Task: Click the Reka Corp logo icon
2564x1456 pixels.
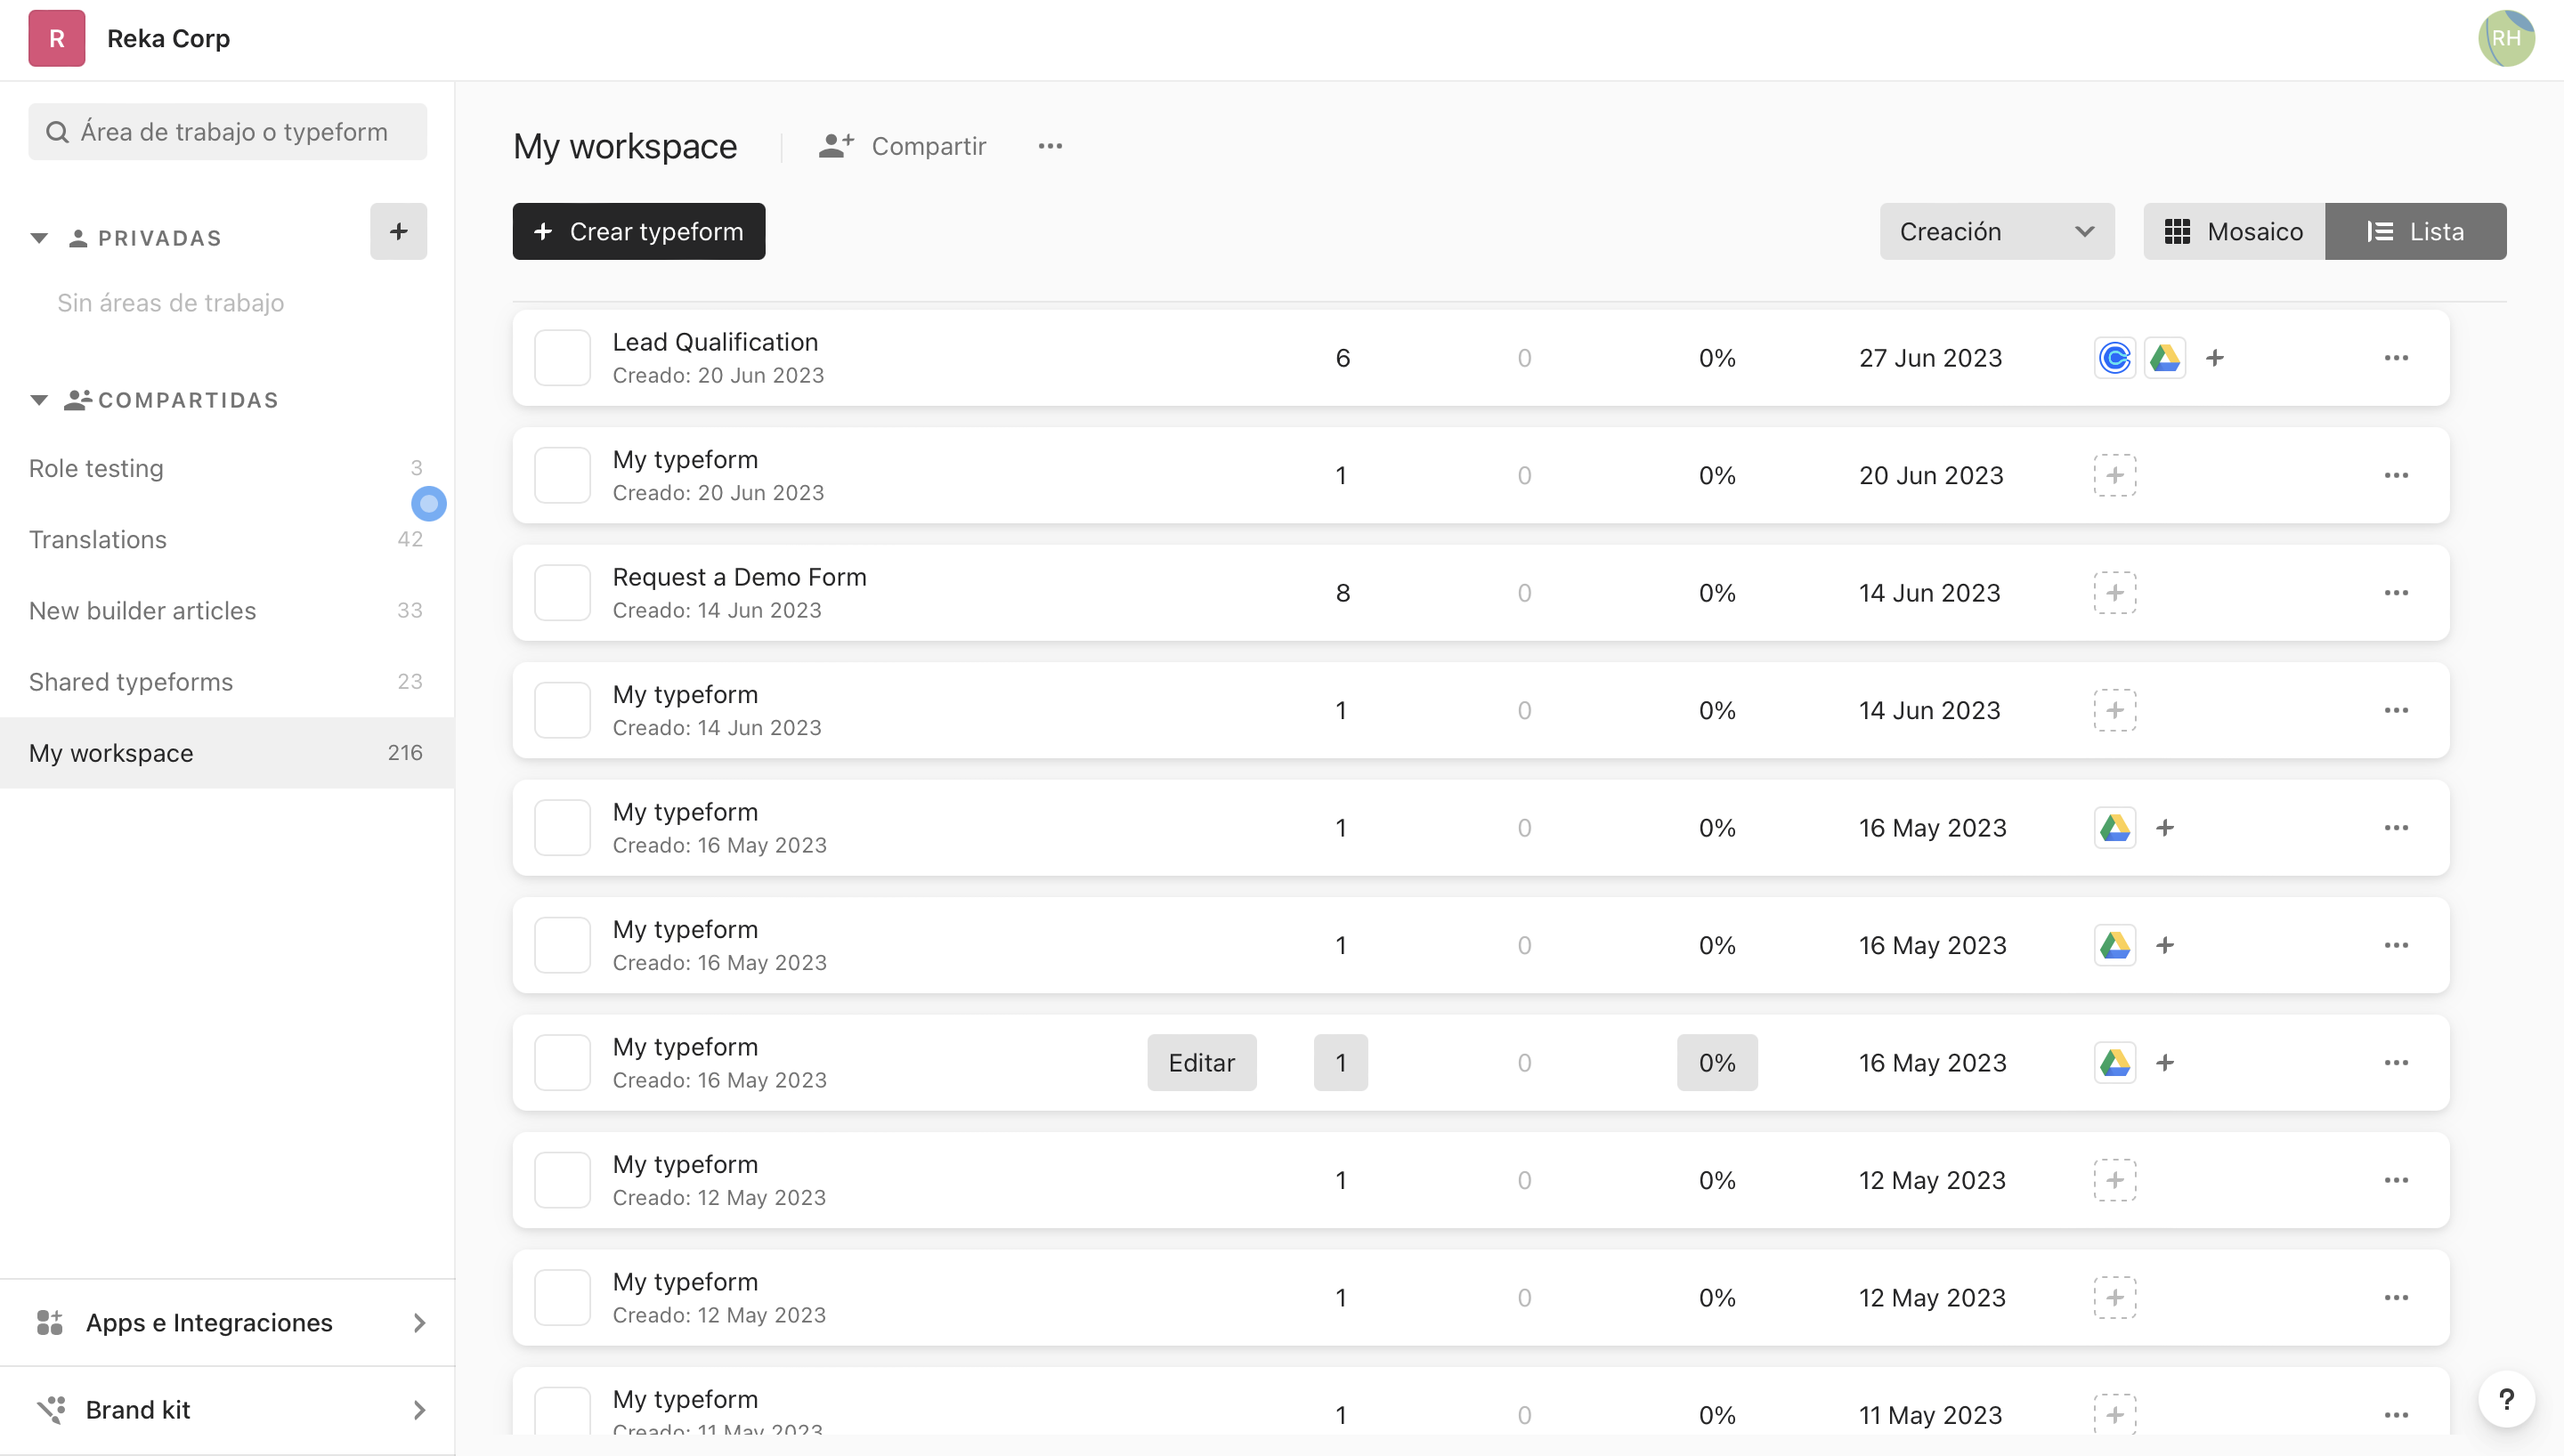Action: click(x=56, y=38)
